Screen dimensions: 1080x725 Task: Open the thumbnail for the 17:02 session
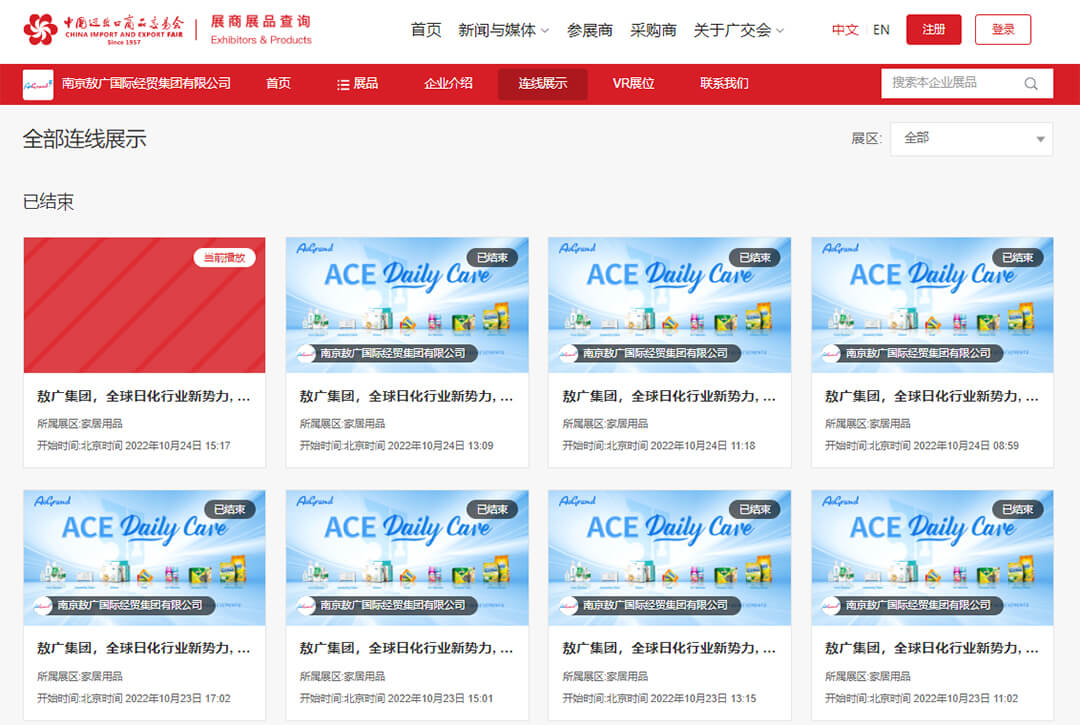145,558
